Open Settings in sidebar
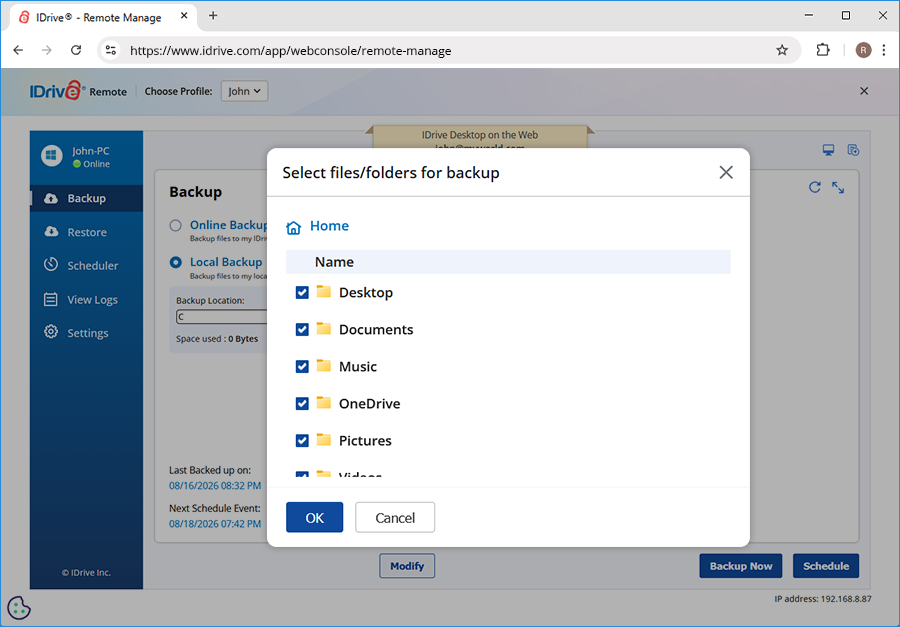 (x=87, y=332)
